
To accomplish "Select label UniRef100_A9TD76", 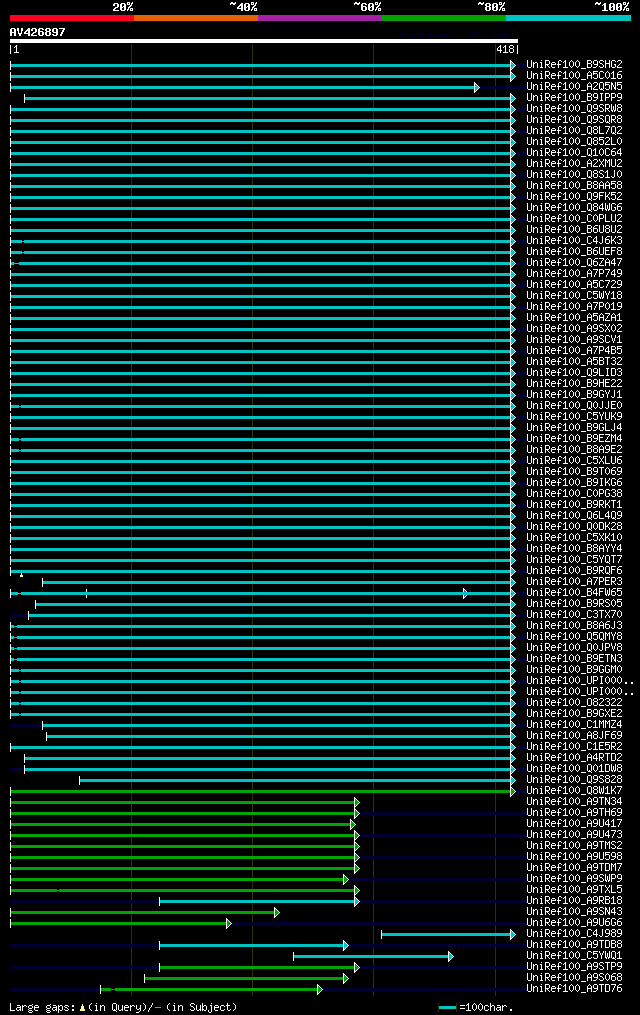I will pos(574,989).
